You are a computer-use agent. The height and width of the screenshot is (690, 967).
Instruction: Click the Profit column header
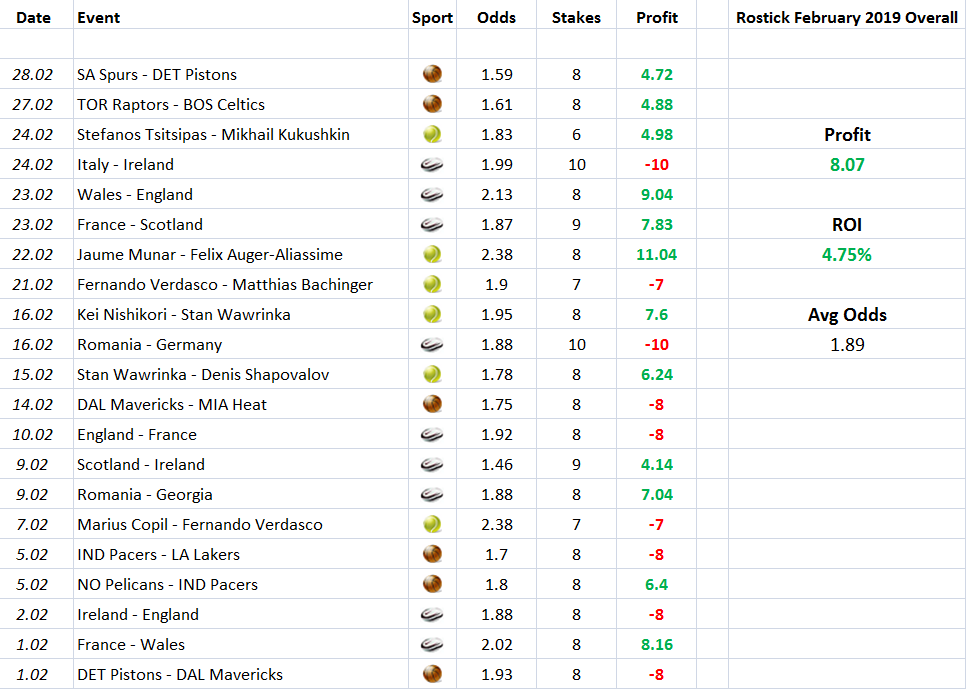click(x=657, y=17)
